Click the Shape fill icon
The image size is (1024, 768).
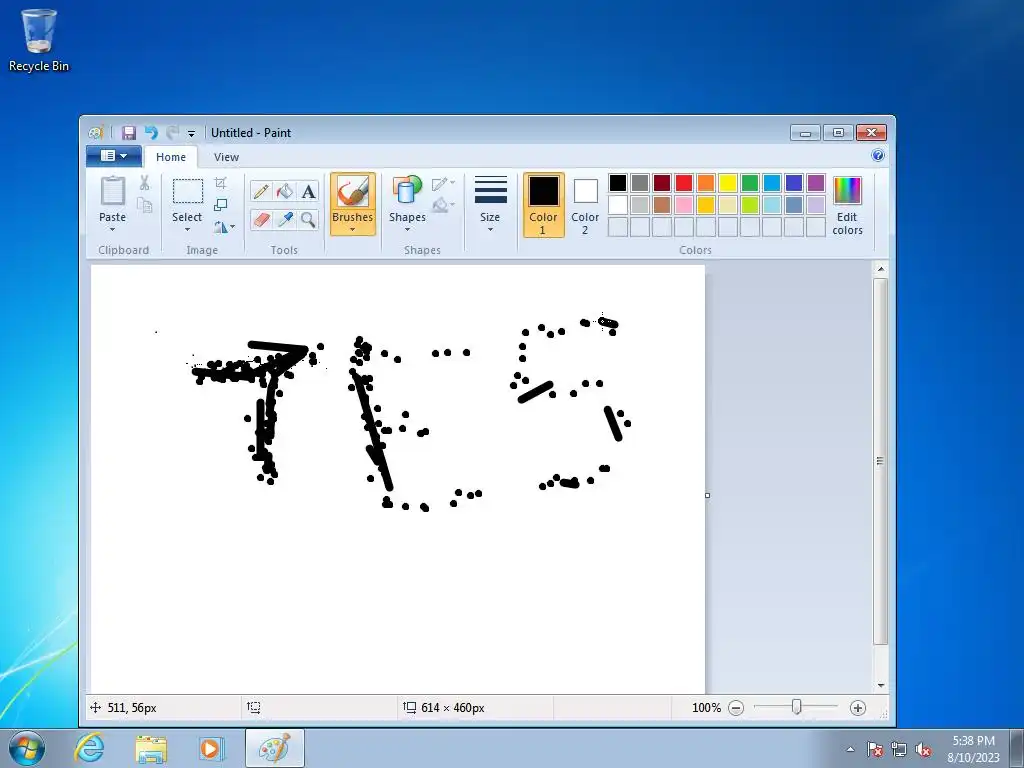pos(440,205)
